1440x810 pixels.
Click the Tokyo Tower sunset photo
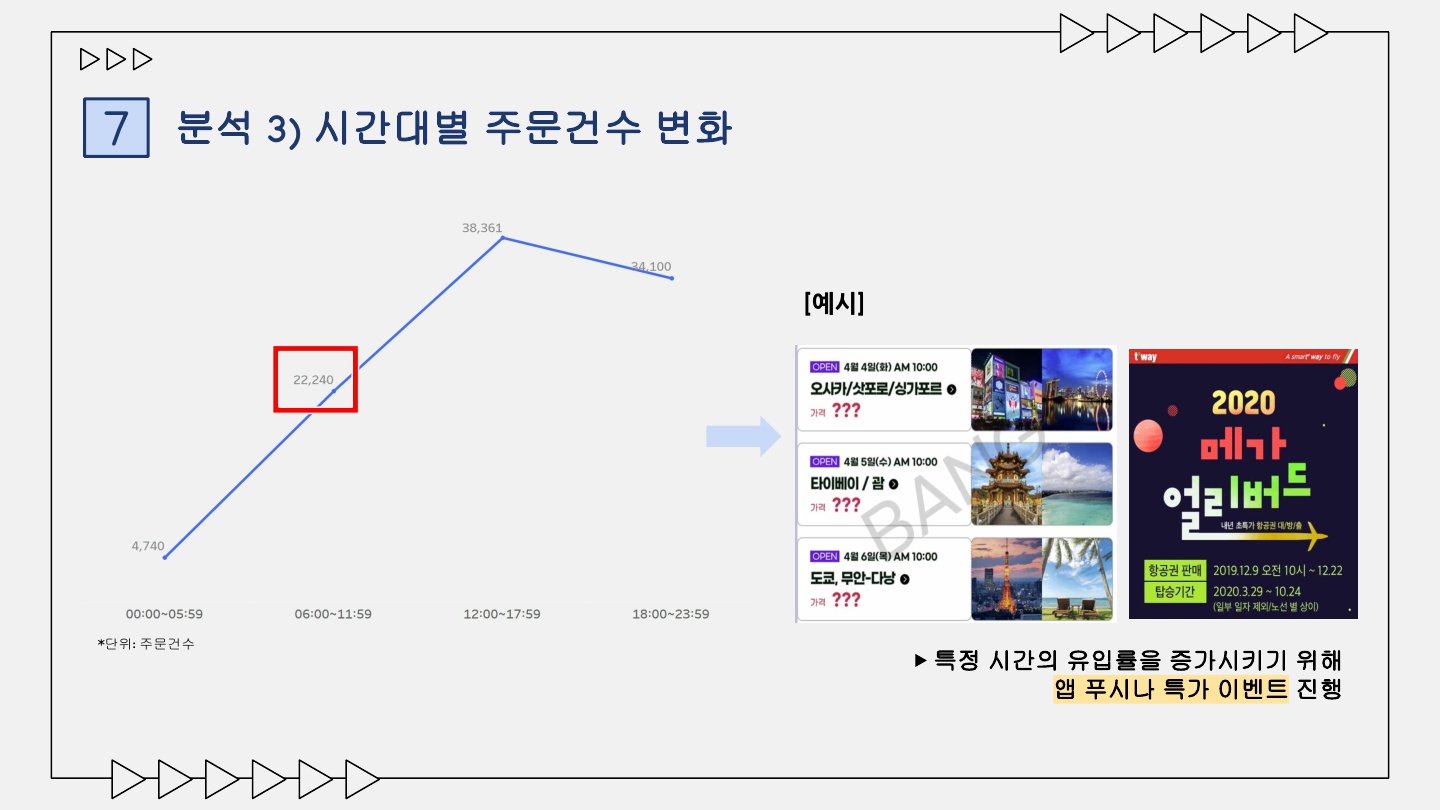coord(1006,579)
